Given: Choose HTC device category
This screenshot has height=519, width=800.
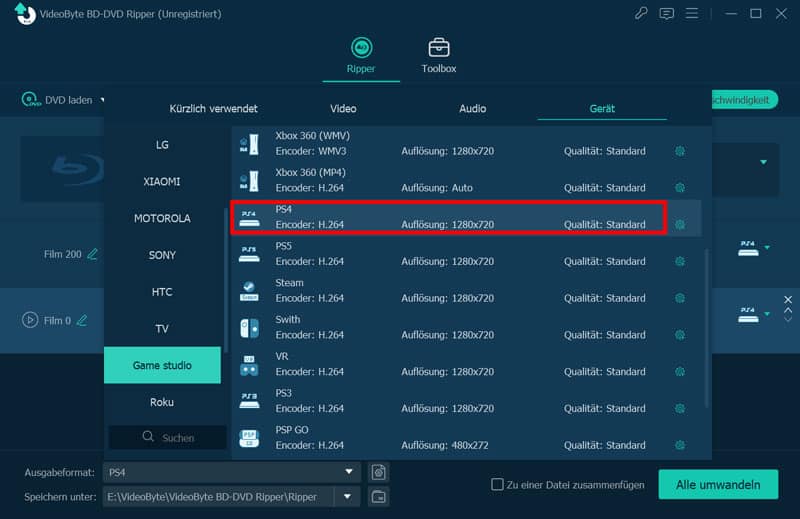Looking at the screenshot, I should coord(162,292).
